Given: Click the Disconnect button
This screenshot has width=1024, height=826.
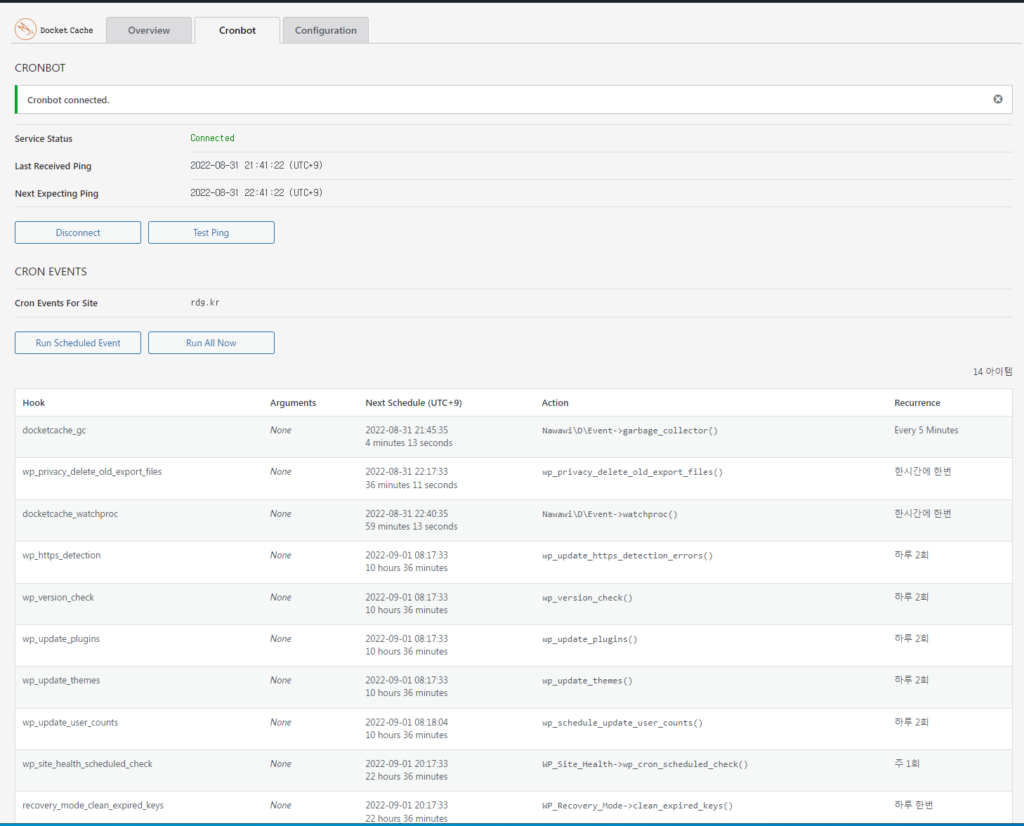Looking at the screenshot, I should pyautogui.click(x=78, y=232).
